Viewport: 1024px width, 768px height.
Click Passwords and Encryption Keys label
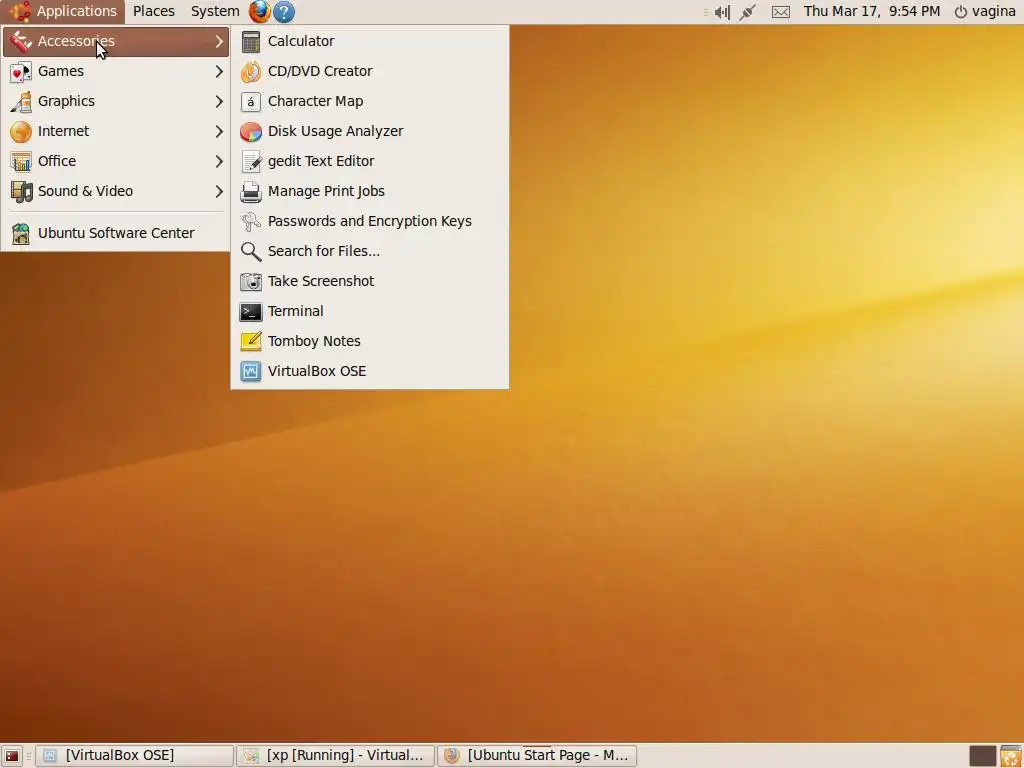(370, 221)
